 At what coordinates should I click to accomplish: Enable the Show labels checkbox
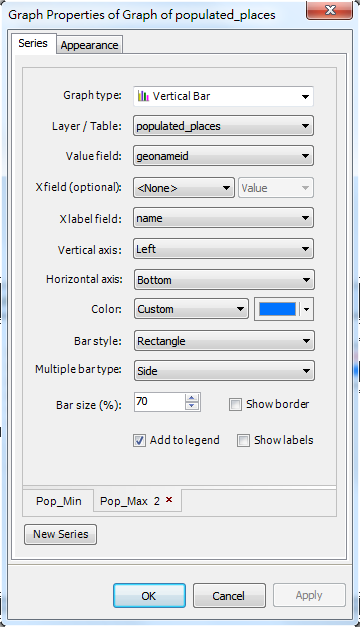pyautogui.click(x=243, y=441)
